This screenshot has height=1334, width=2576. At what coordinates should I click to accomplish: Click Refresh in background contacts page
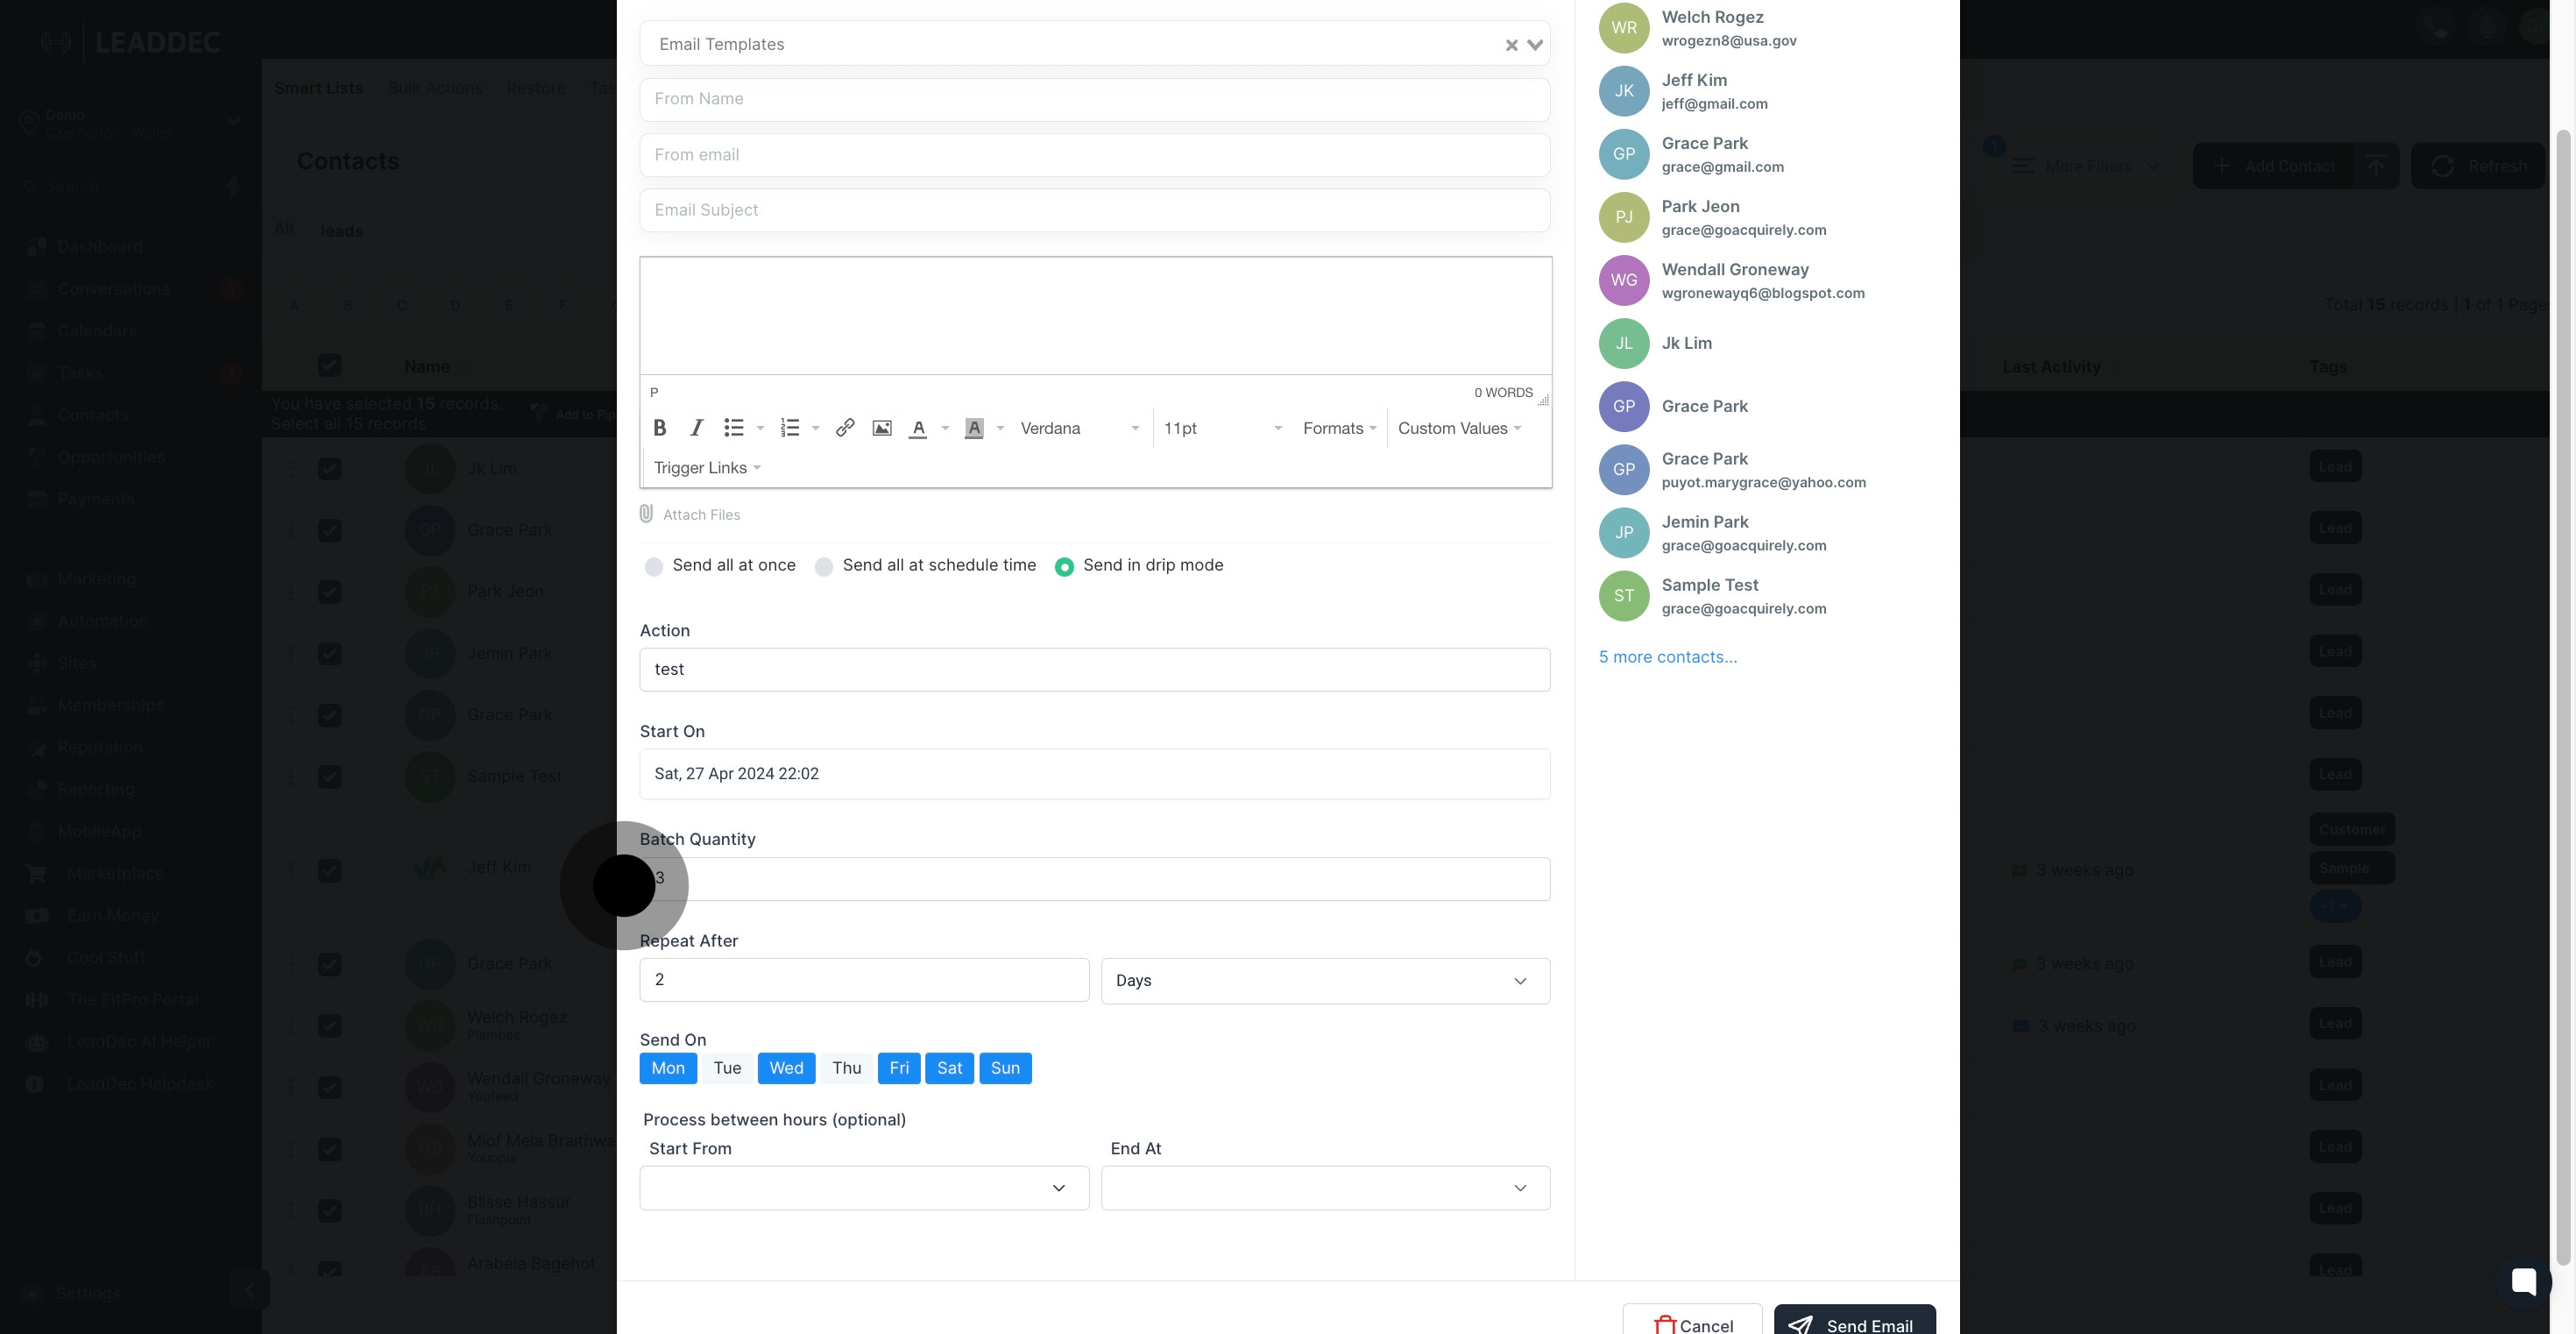(2477, 166)
